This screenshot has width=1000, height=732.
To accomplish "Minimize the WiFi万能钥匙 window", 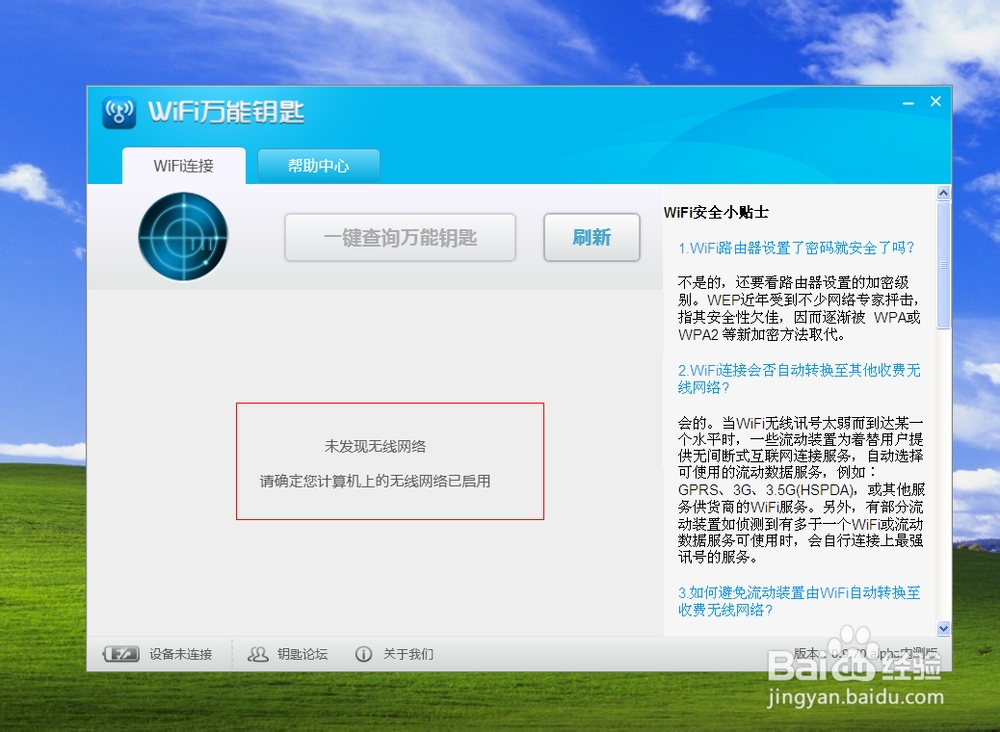I will point(907,101).
